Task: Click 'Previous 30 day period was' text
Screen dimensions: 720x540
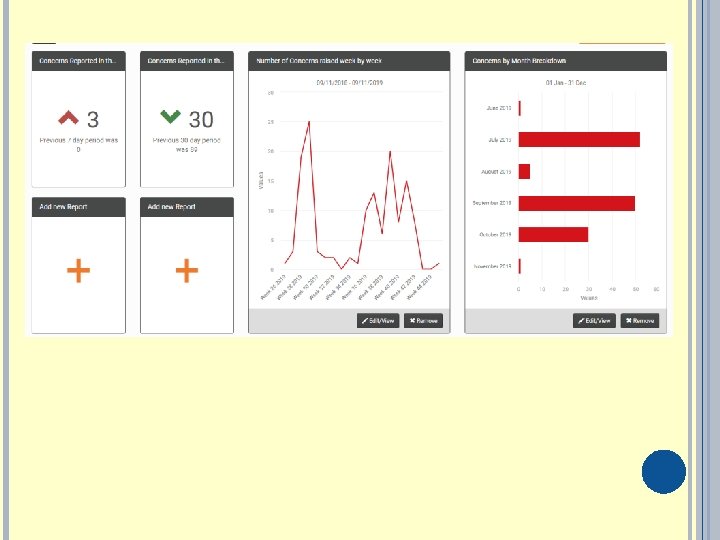Action: pyautogui.click(x=187, y=145)
